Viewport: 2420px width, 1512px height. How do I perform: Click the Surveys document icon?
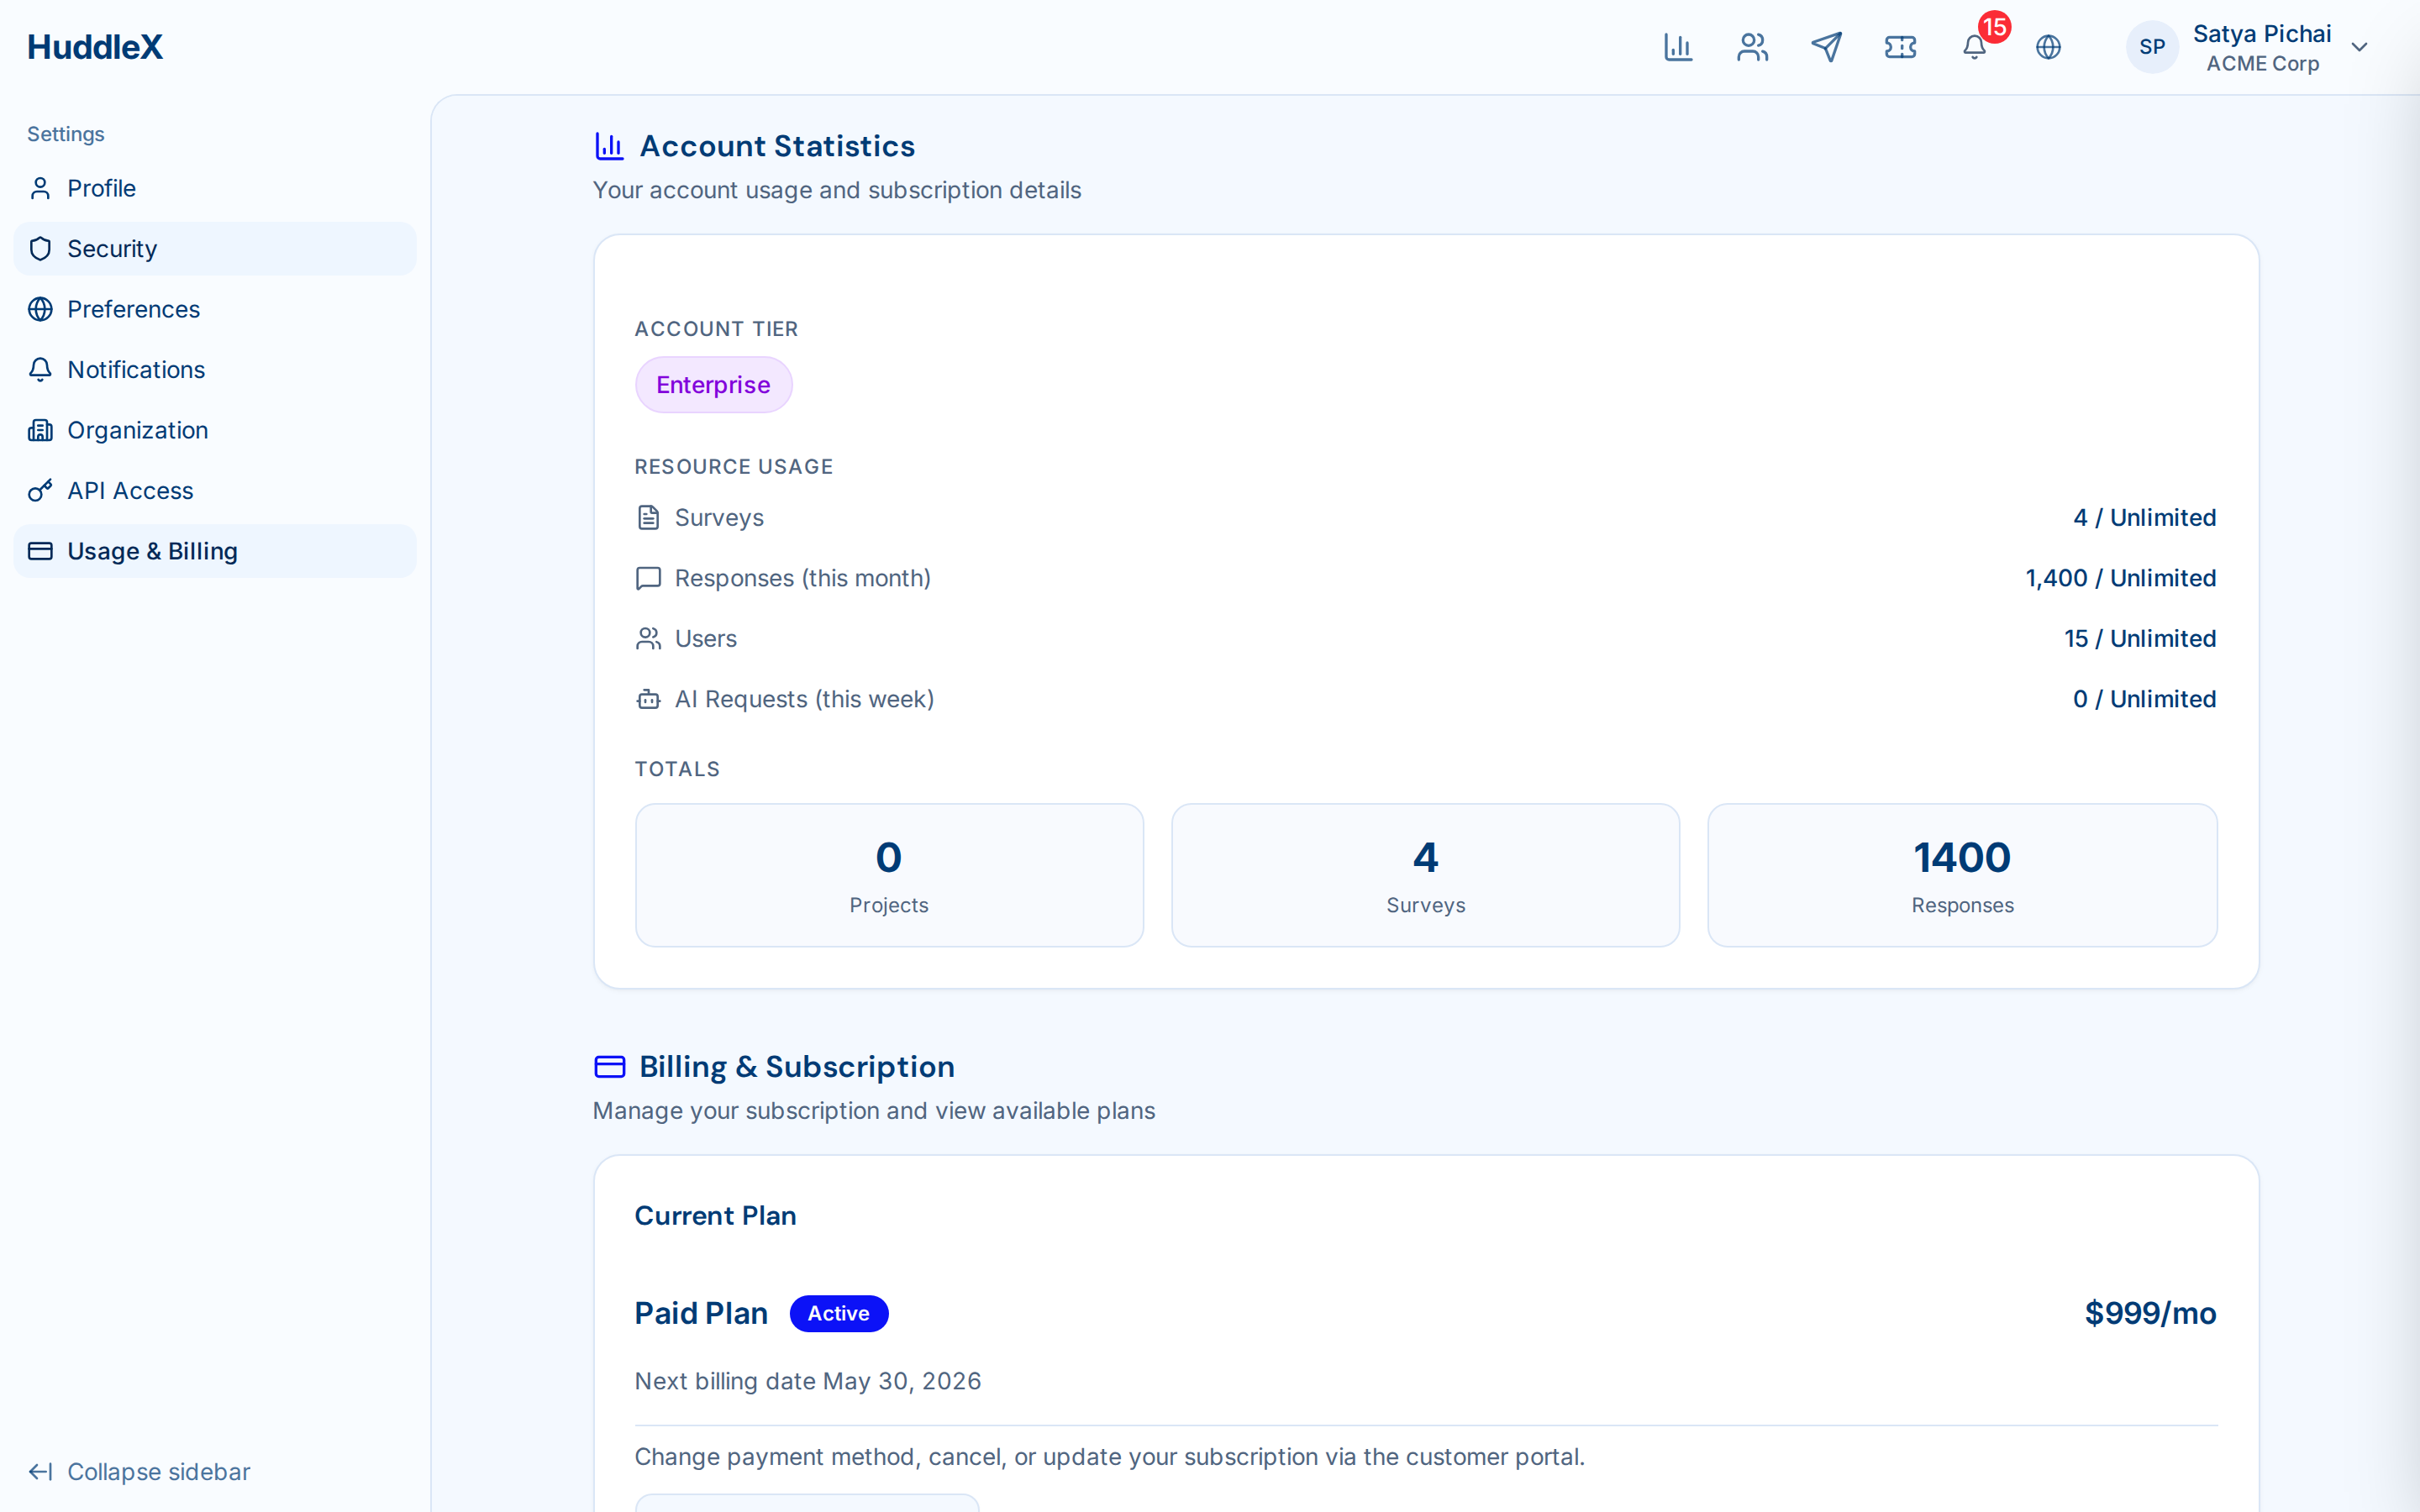click(x=648, y=518)
